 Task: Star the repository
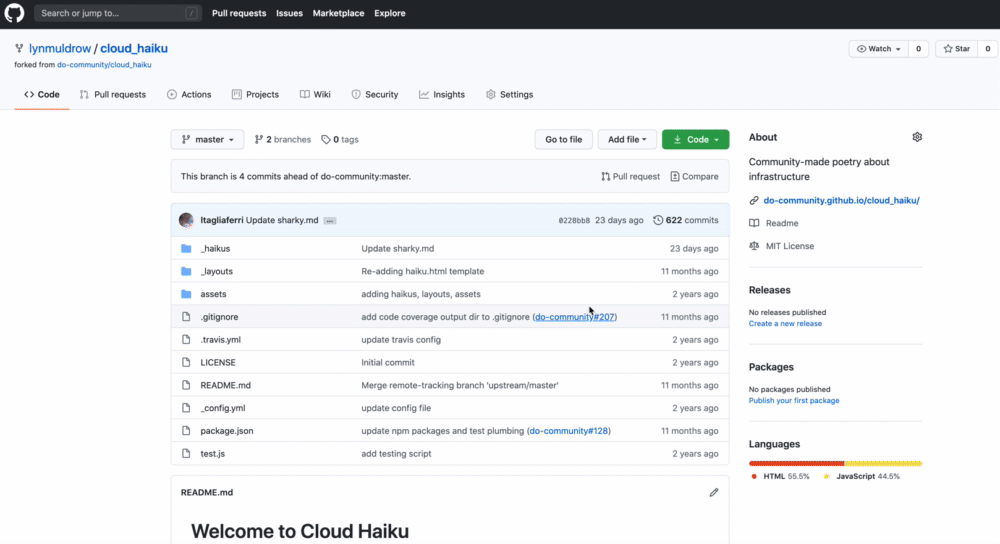(x=957, y=48)
